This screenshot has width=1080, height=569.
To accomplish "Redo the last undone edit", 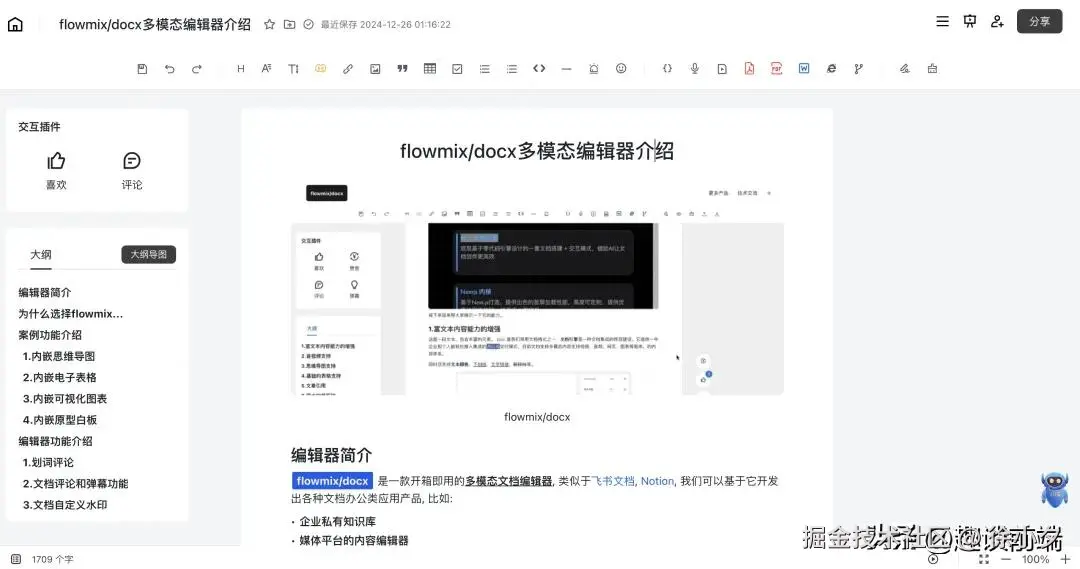I will point(197,69).
